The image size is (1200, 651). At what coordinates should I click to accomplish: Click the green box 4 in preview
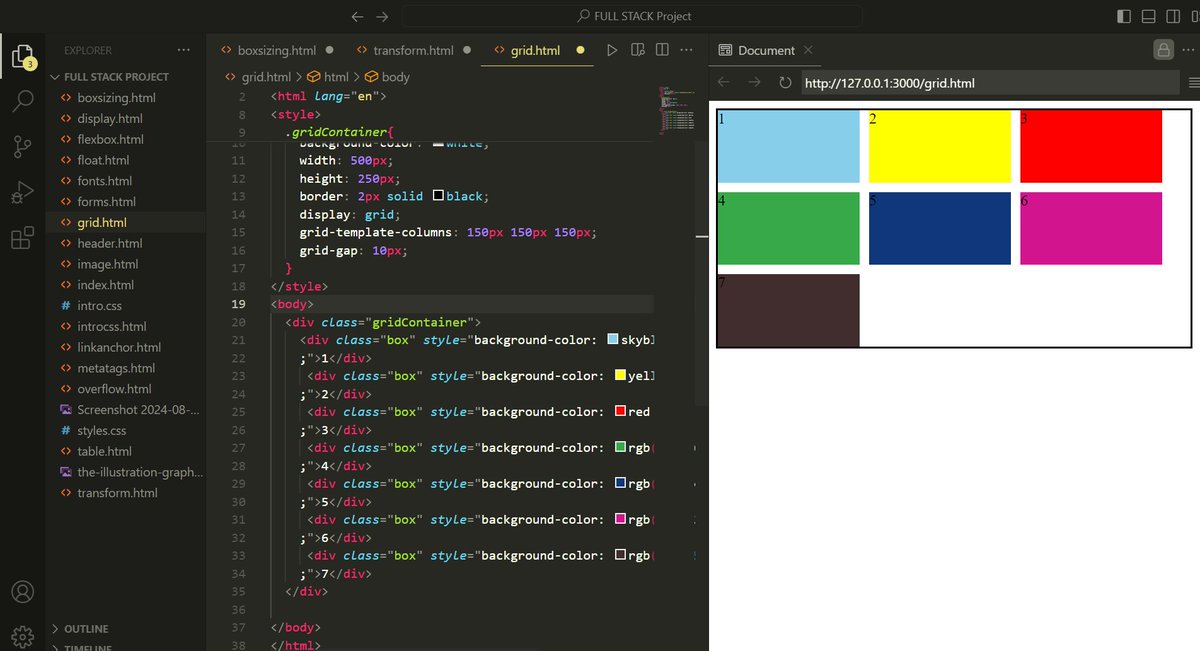click(788, 229)
